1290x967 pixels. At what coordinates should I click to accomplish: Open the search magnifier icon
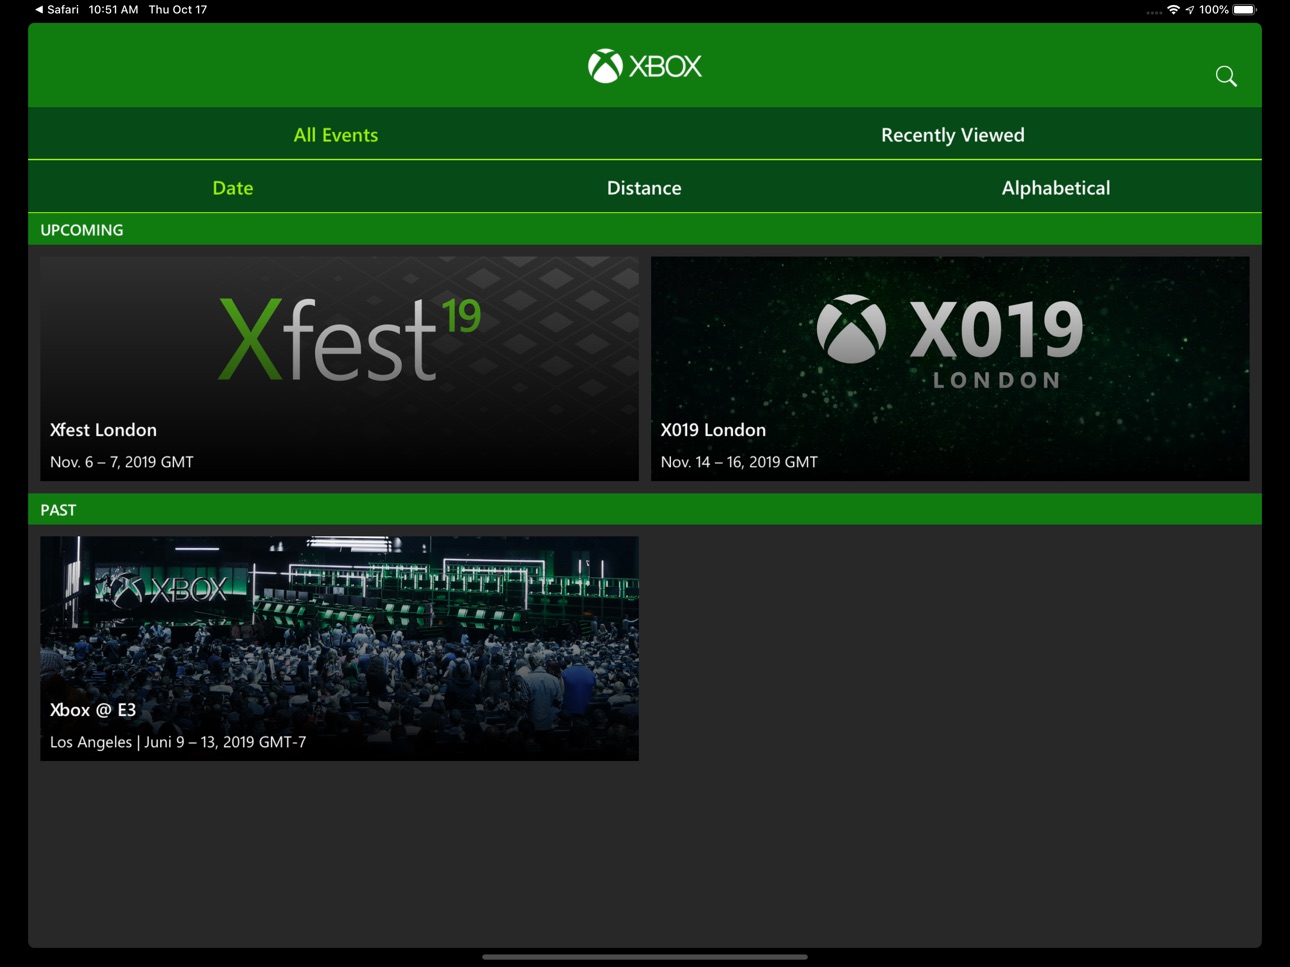(x=1226, y=76)
